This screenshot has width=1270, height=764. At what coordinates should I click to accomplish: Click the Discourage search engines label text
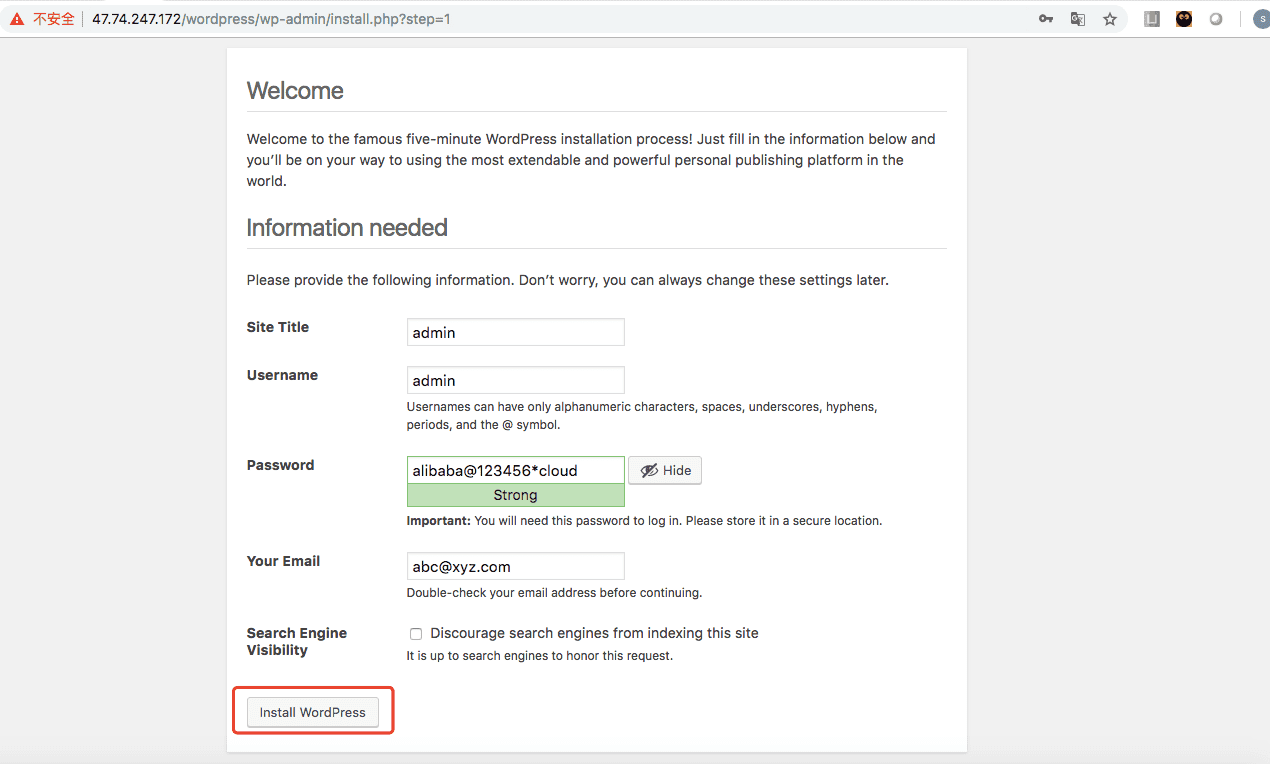(x=594, y=633)
